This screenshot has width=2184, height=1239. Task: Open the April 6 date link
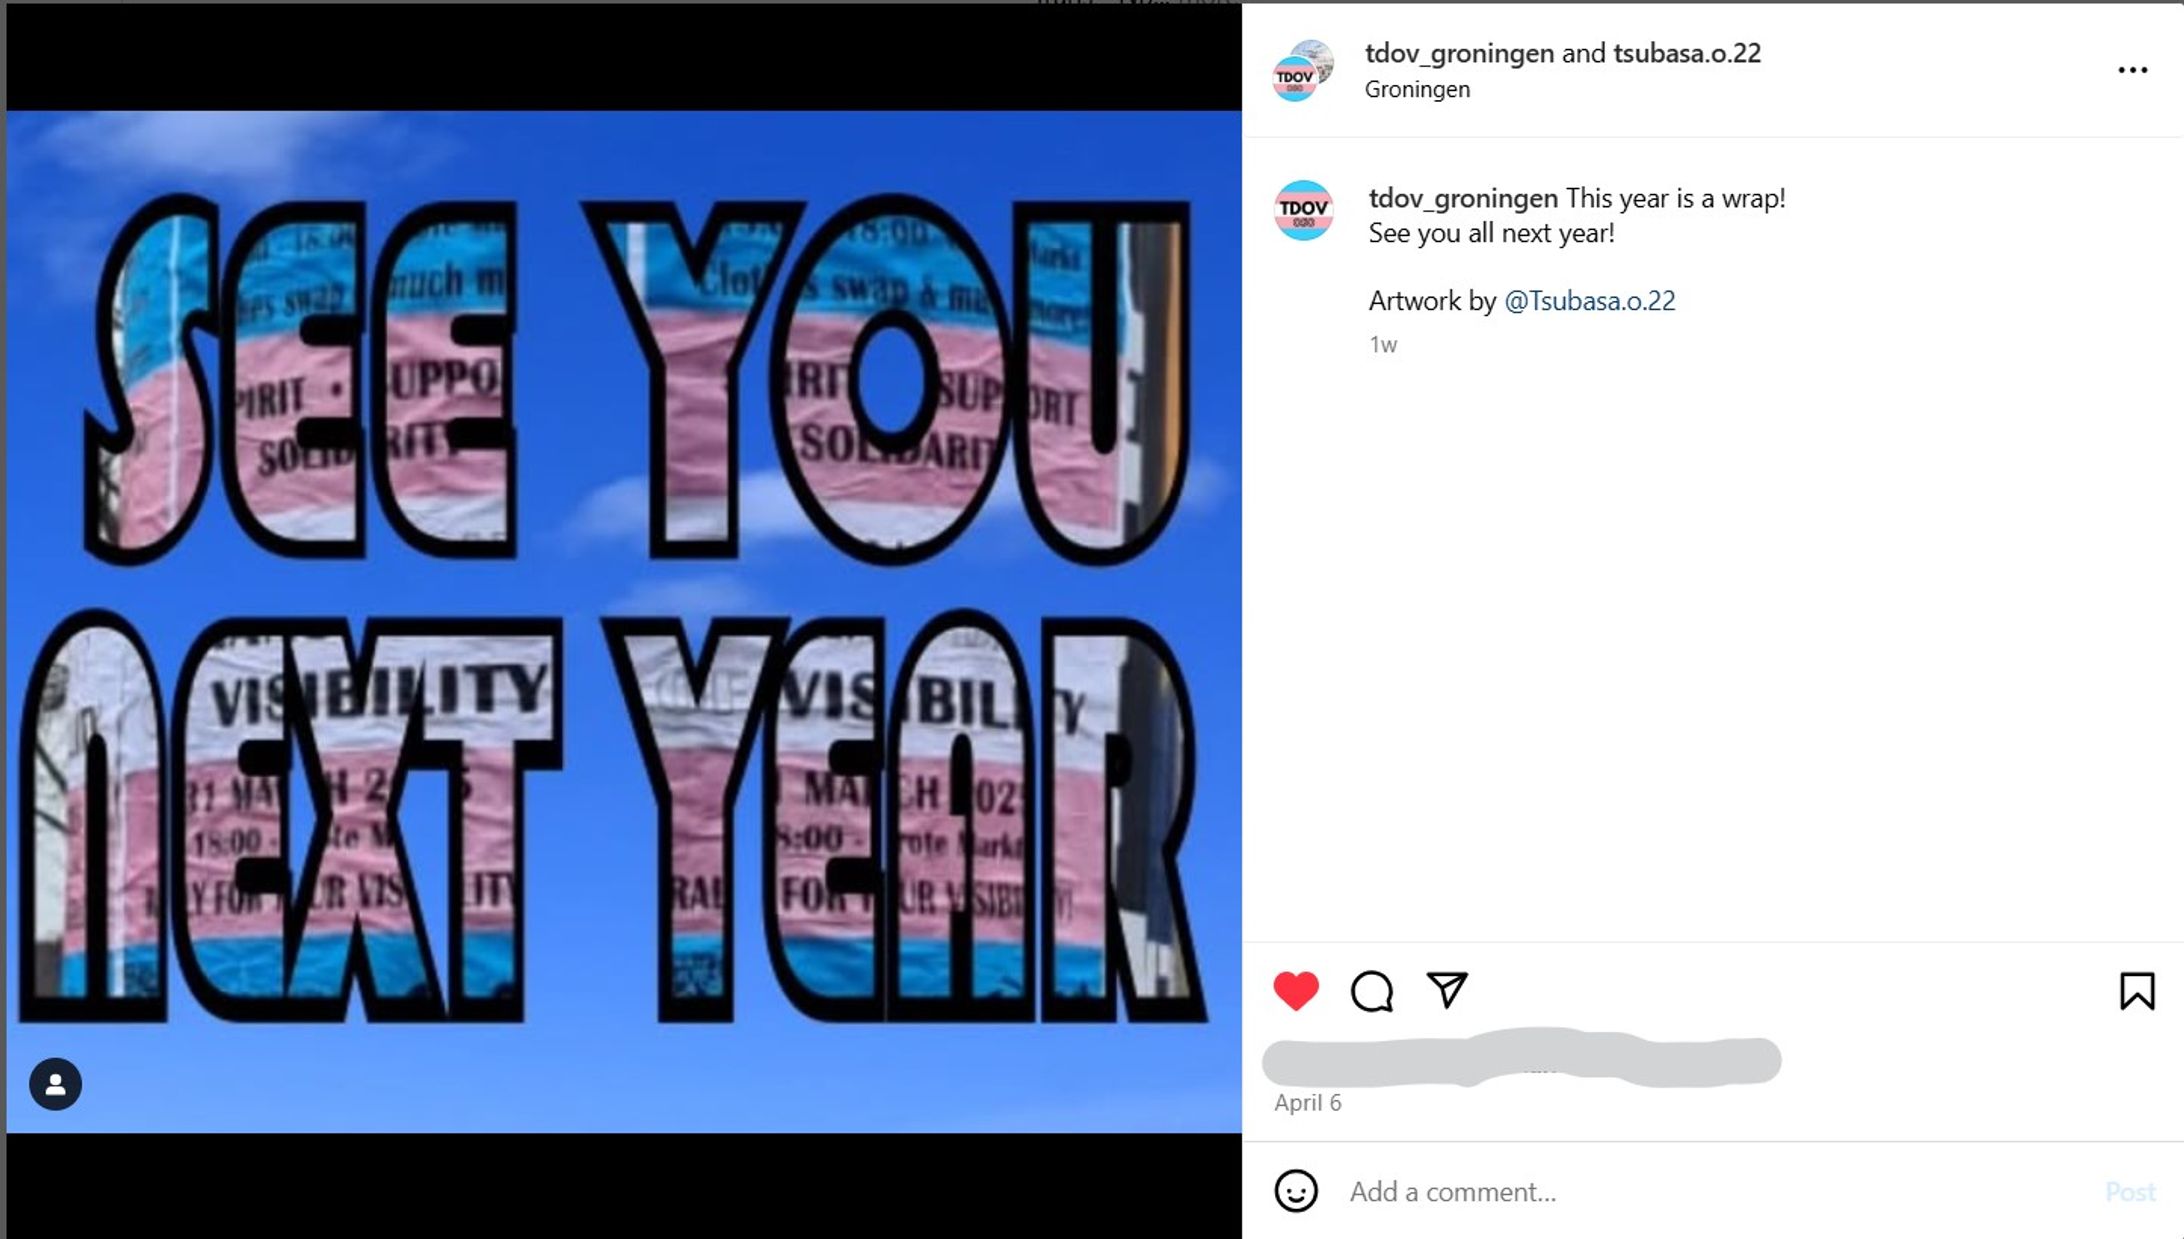pyautogui.click(x=1307, y=1103)
